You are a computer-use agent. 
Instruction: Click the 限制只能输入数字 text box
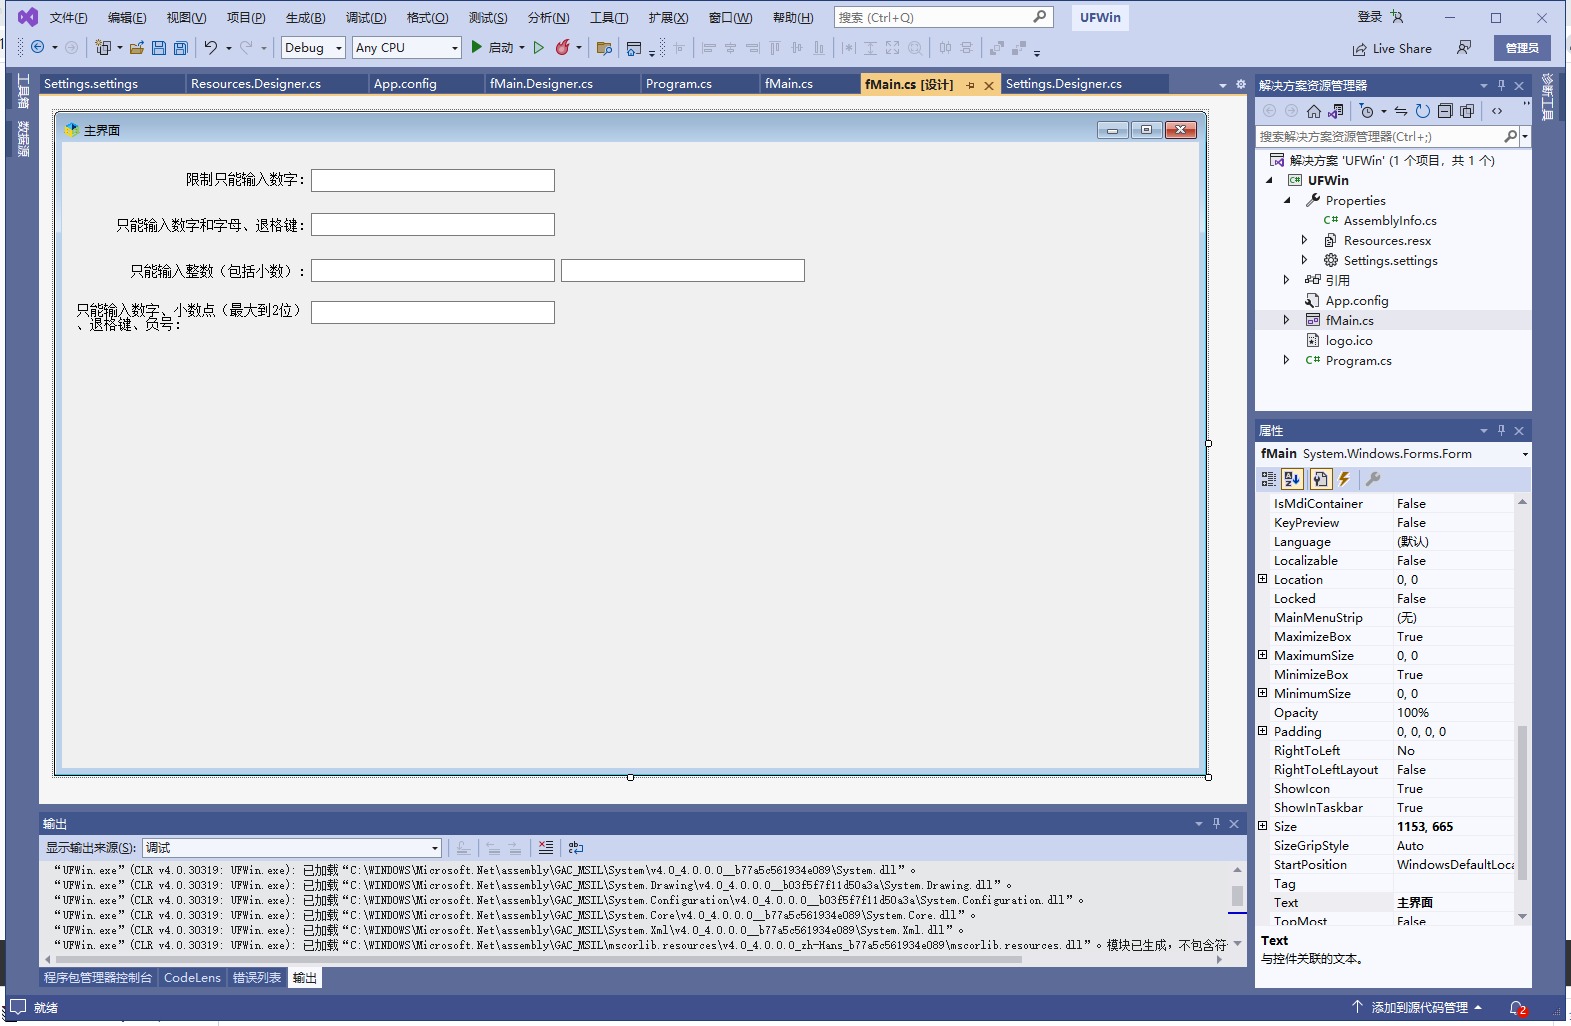[433, 180]
